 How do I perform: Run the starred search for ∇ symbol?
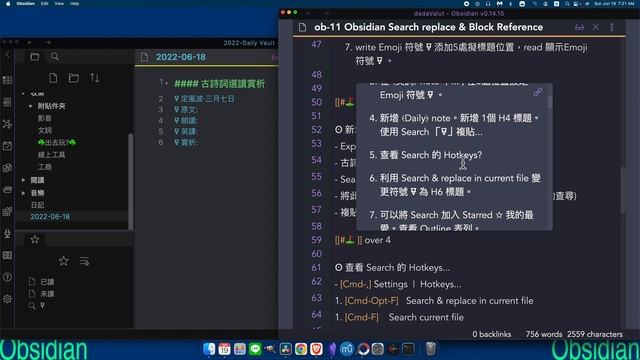pyautogui.click(x=42, y=305)
